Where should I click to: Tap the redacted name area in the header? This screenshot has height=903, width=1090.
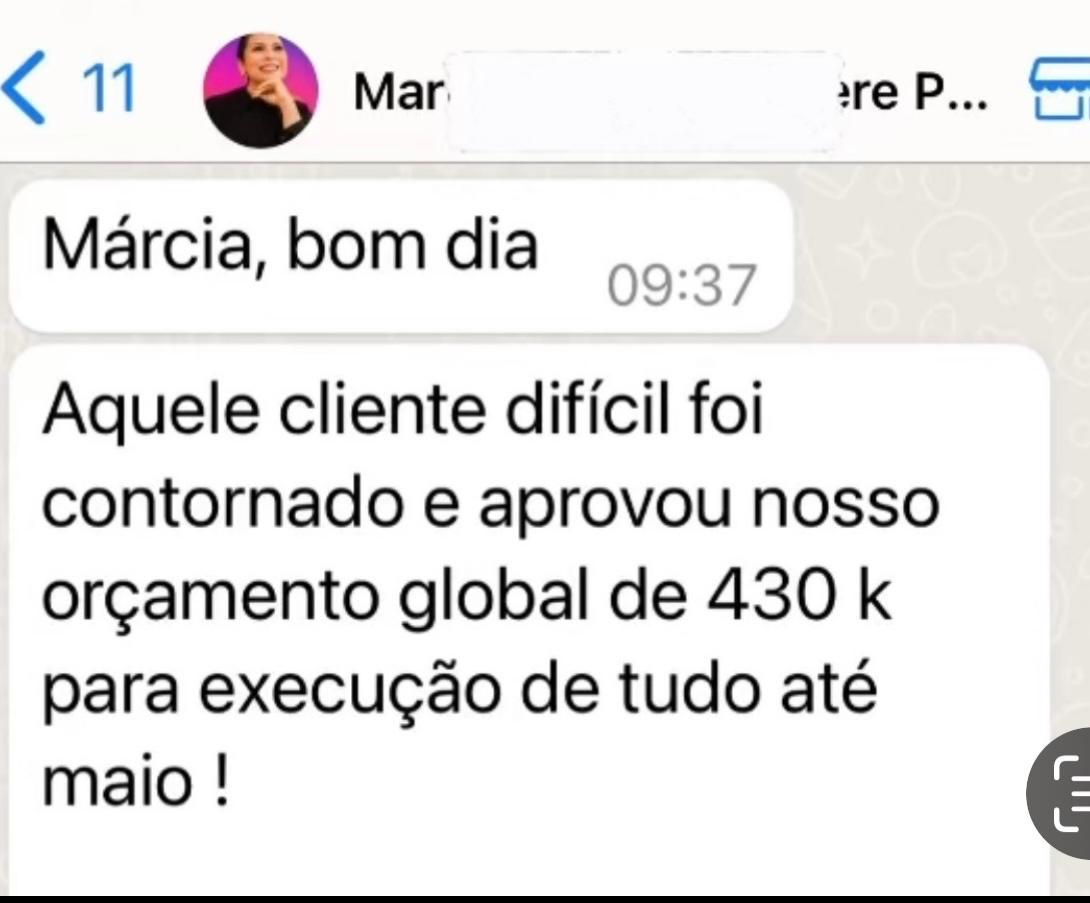(643, 101)
